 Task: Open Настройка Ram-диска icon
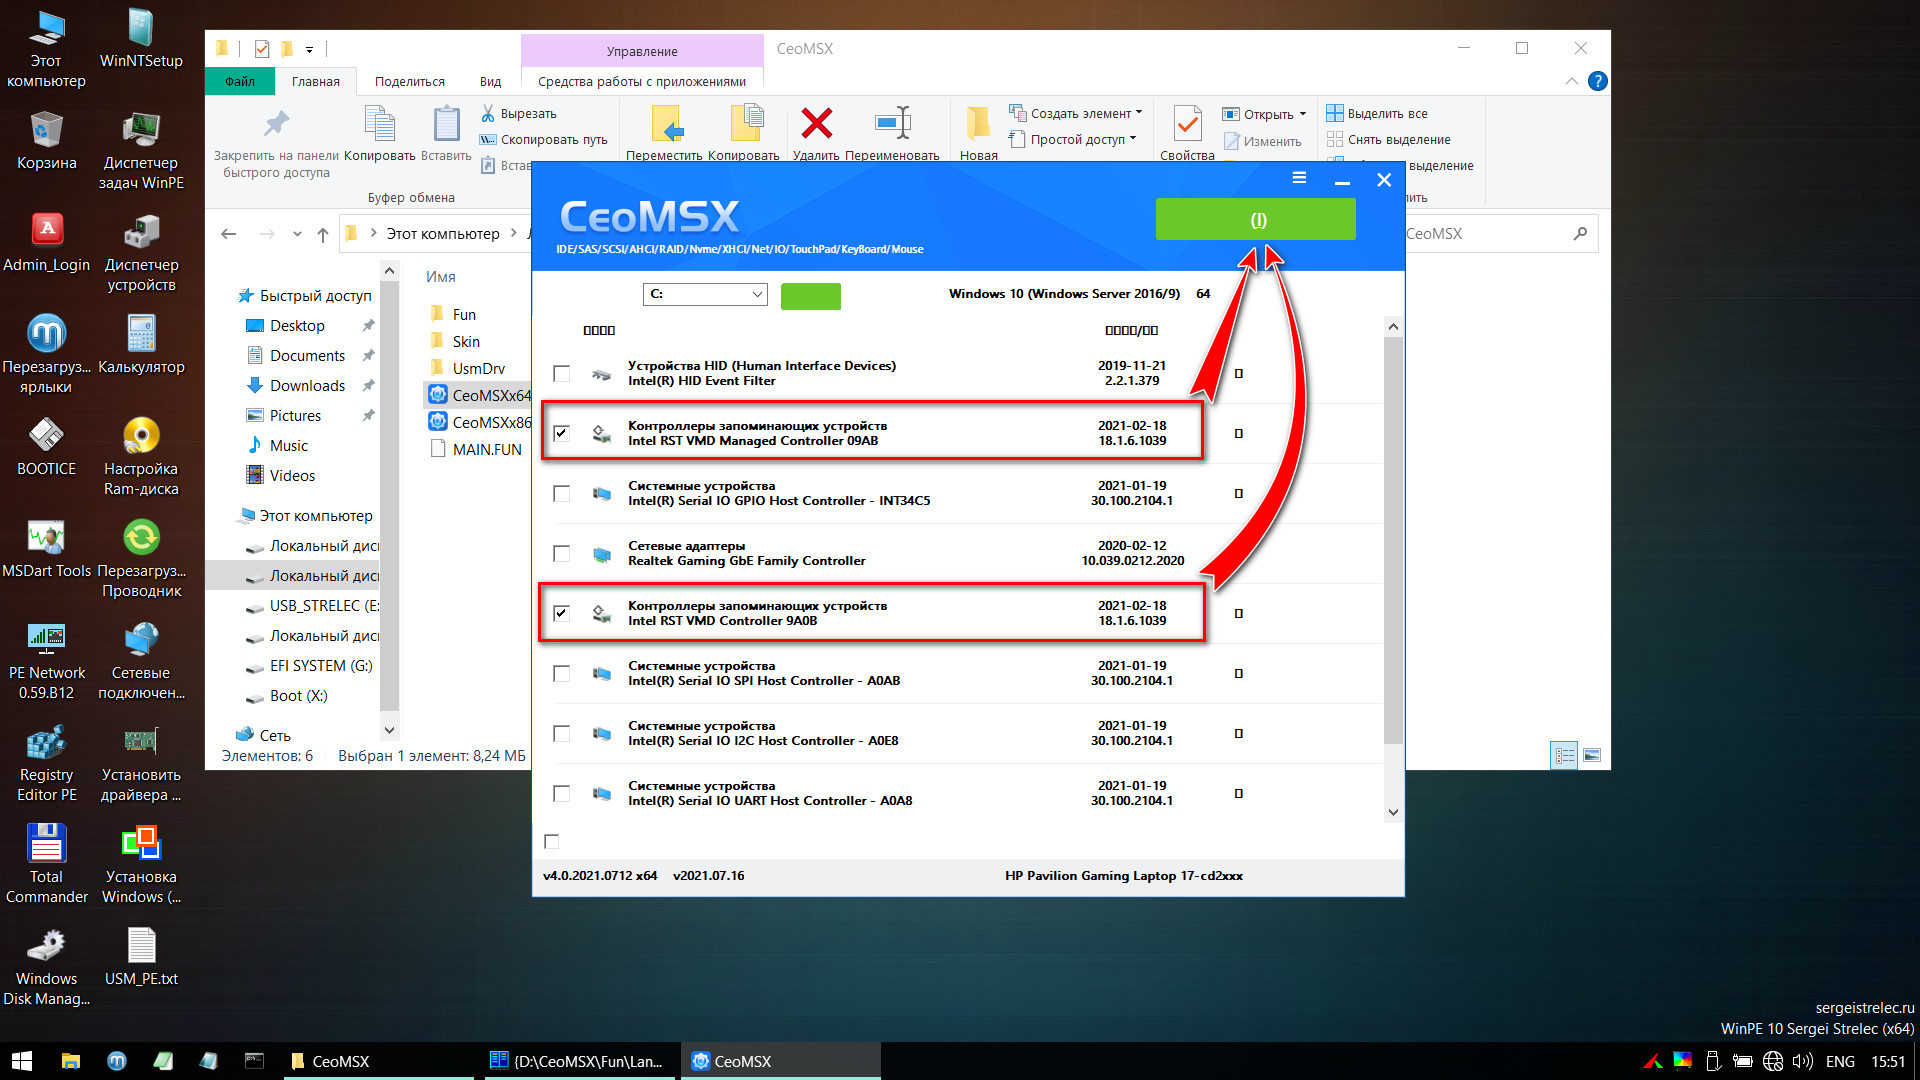click(x=141, y=457)
